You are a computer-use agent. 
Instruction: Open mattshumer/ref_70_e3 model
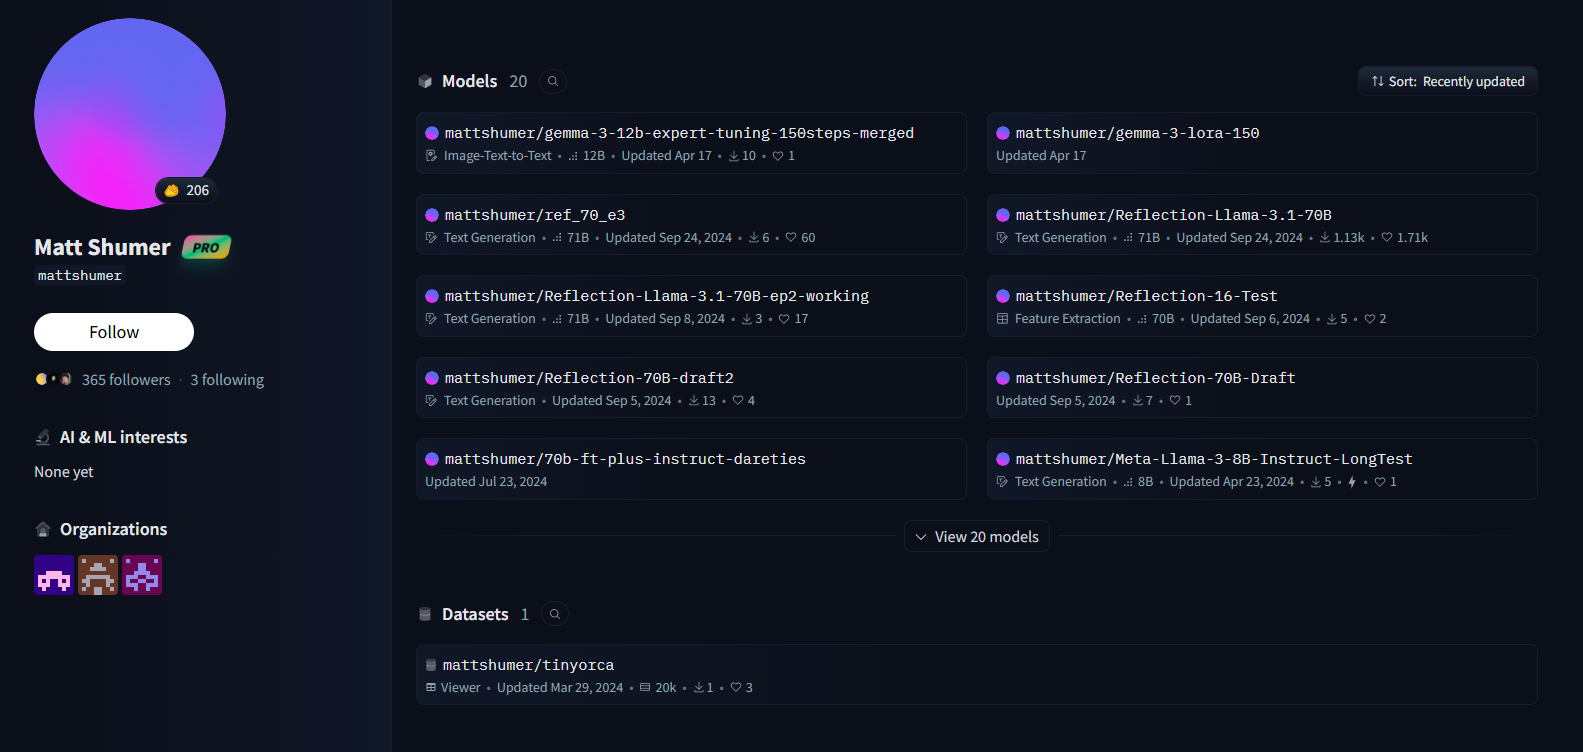691,225
